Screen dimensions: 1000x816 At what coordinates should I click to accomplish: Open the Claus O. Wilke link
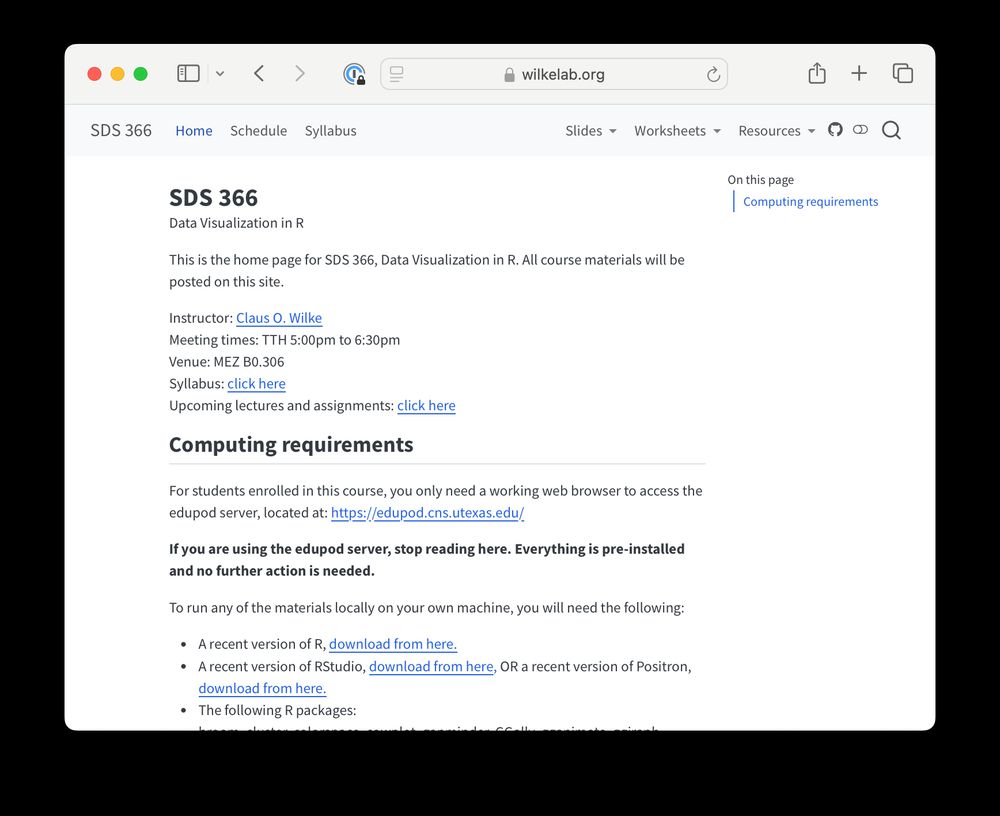279,318
